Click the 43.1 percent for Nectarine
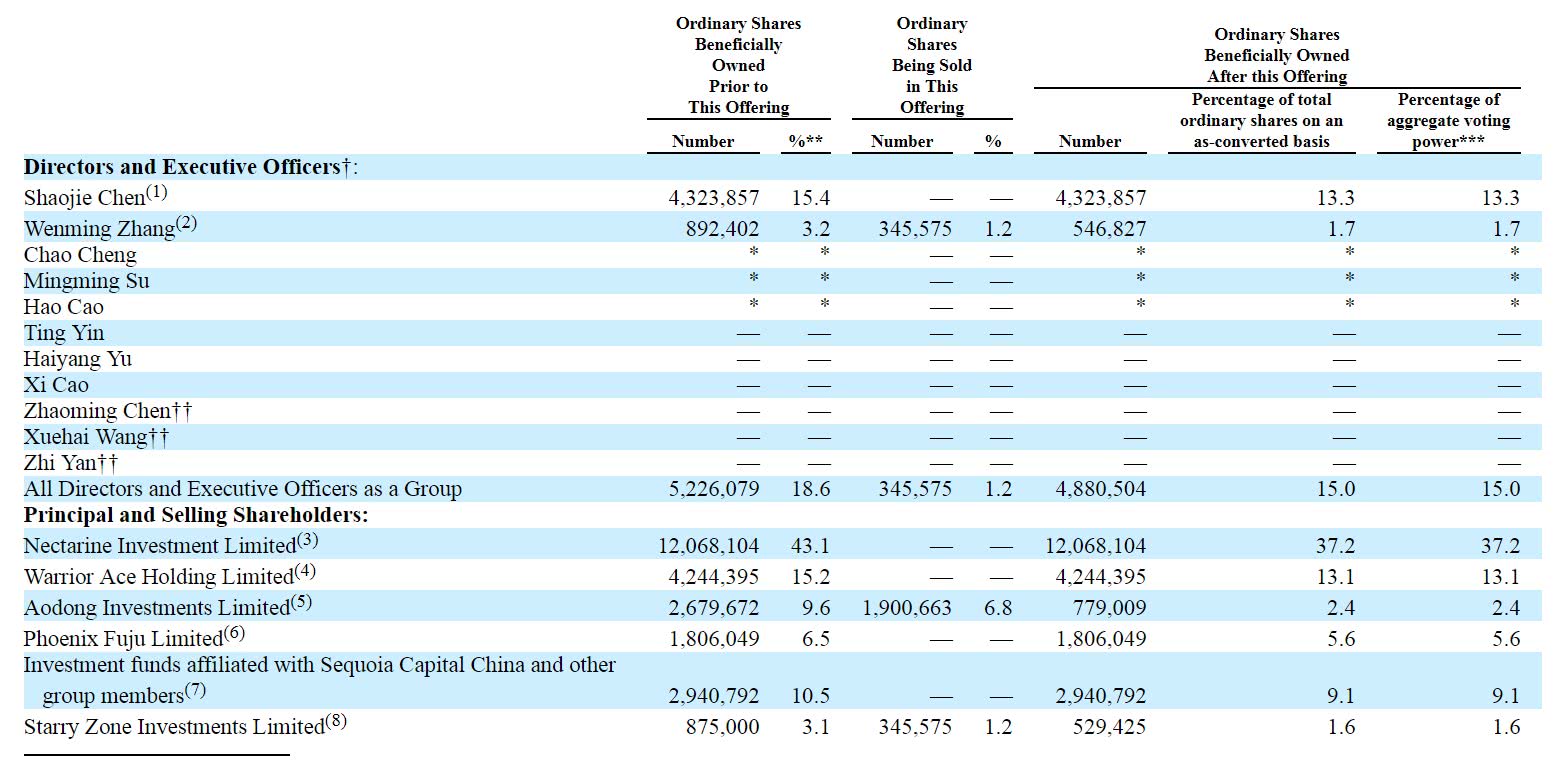 pos(810,546)
